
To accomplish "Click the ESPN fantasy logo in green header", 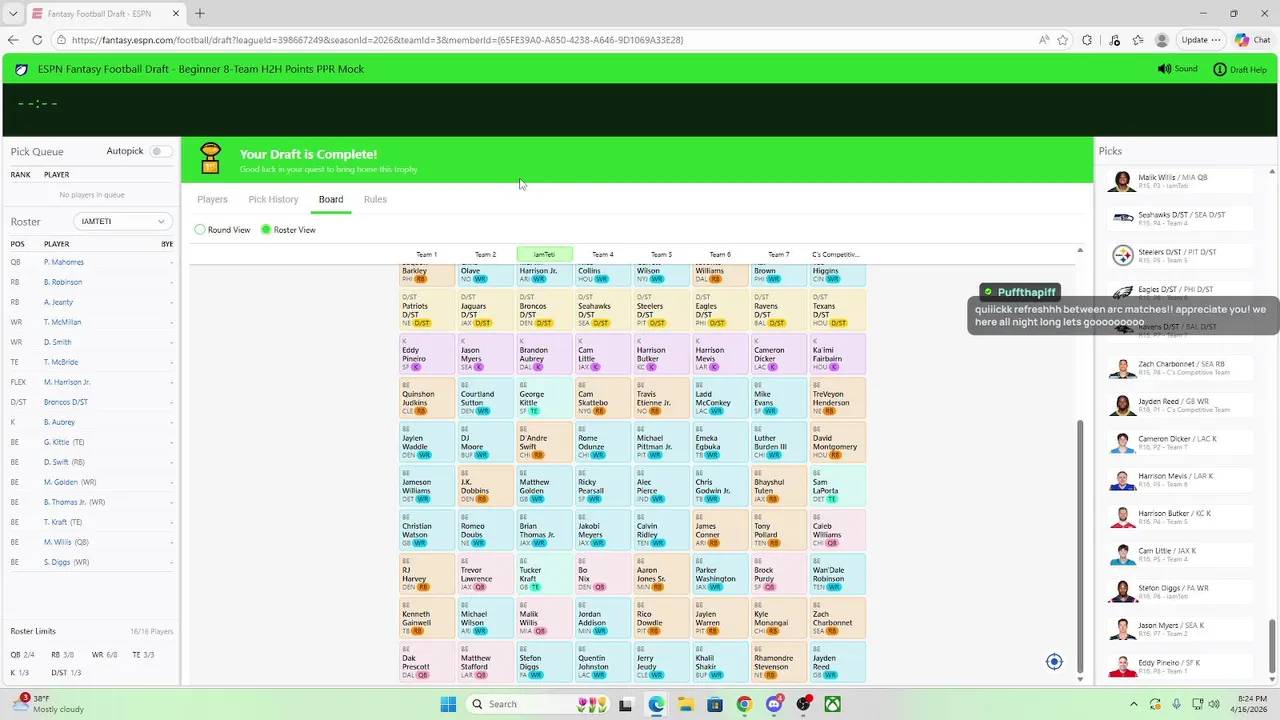I will pyautogui.click(x=21, y=69).
